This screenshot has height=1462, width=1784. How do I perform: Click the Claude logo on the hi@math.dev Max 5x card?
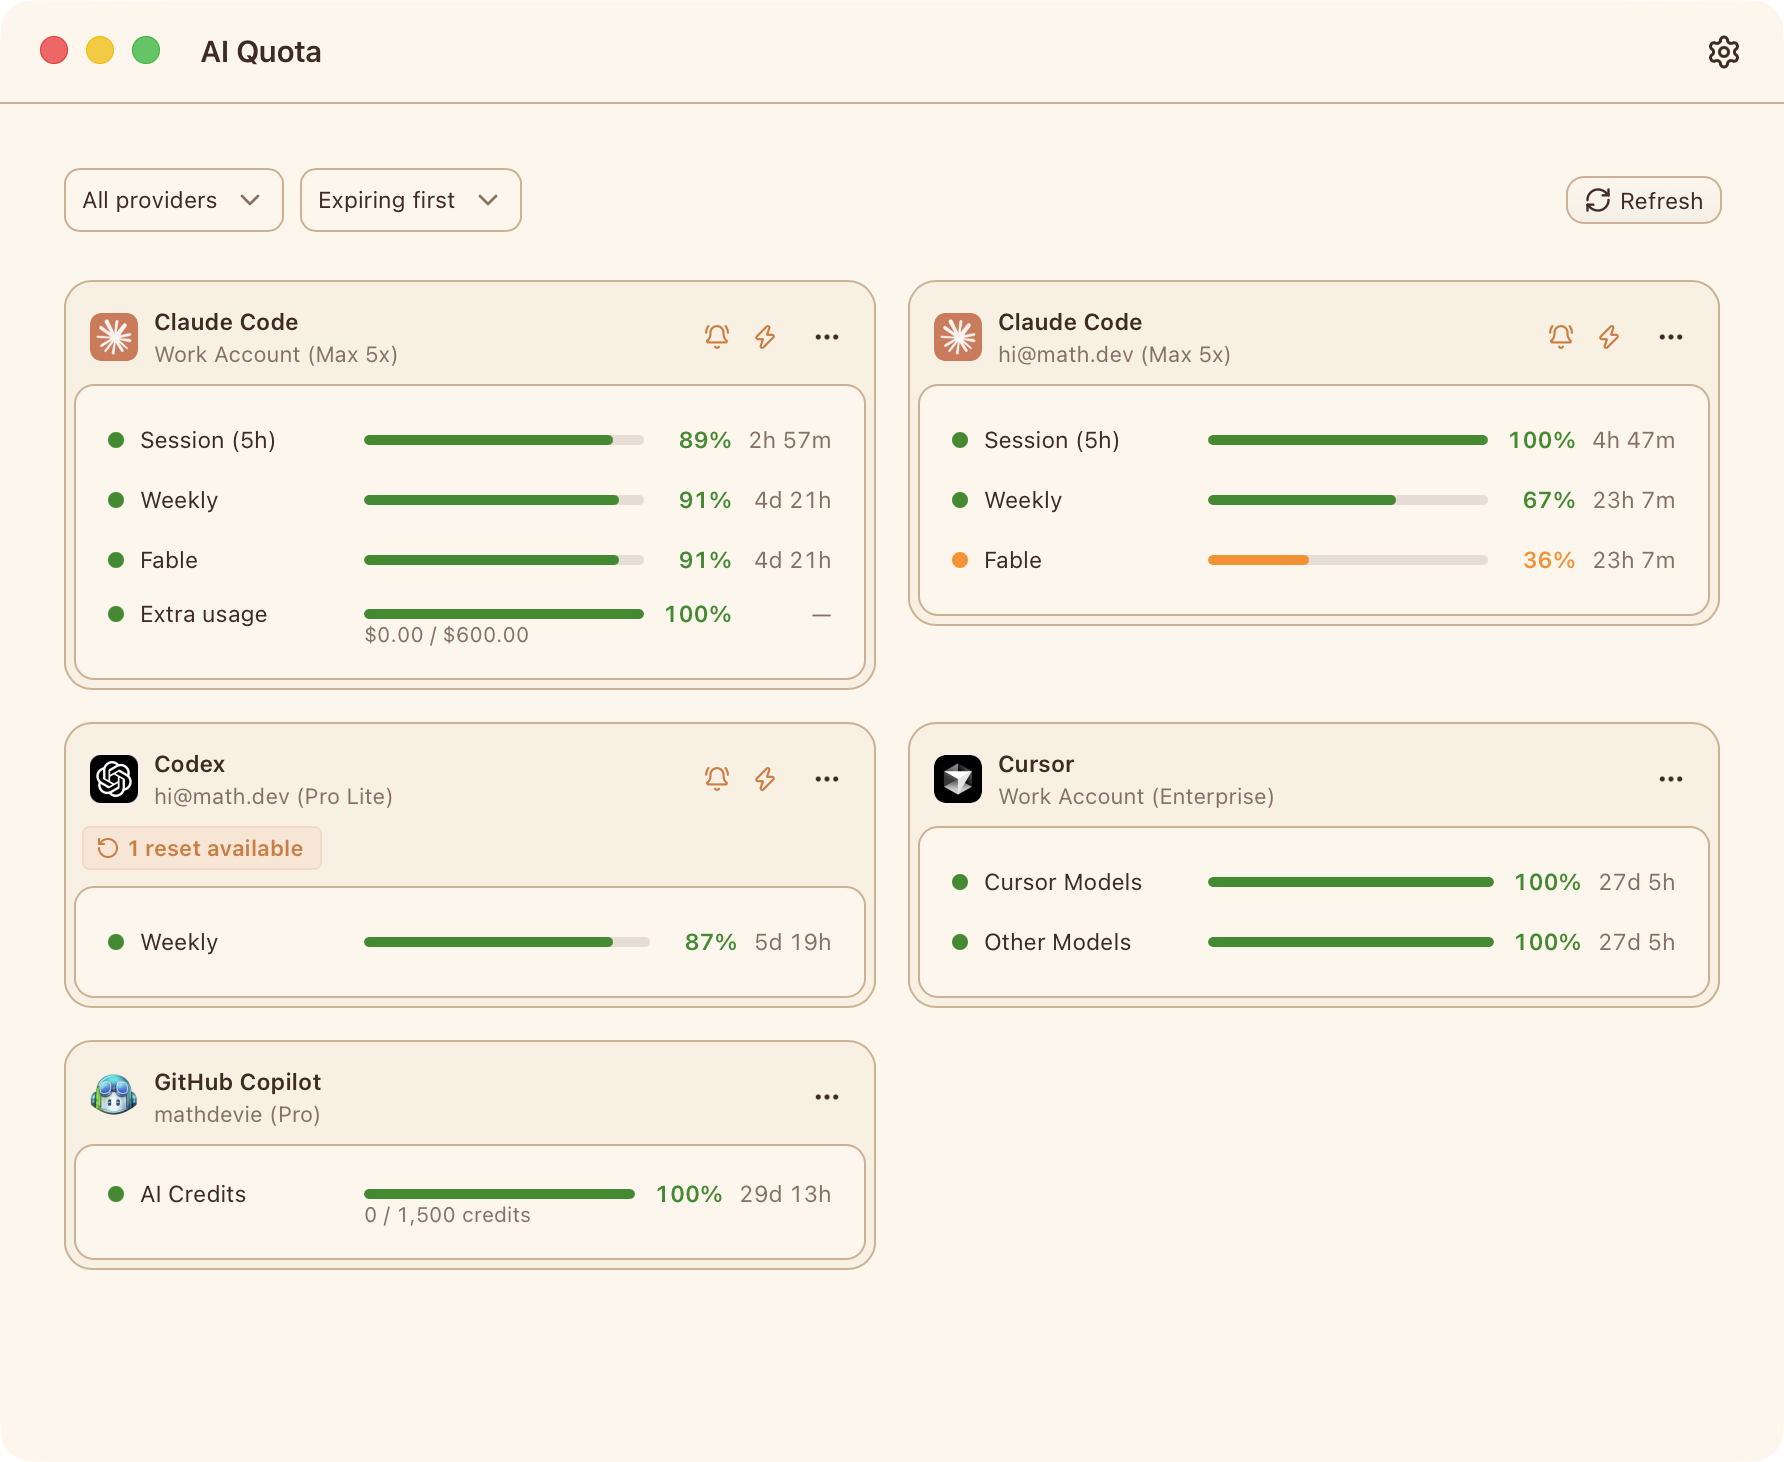(x=958, y=337)
